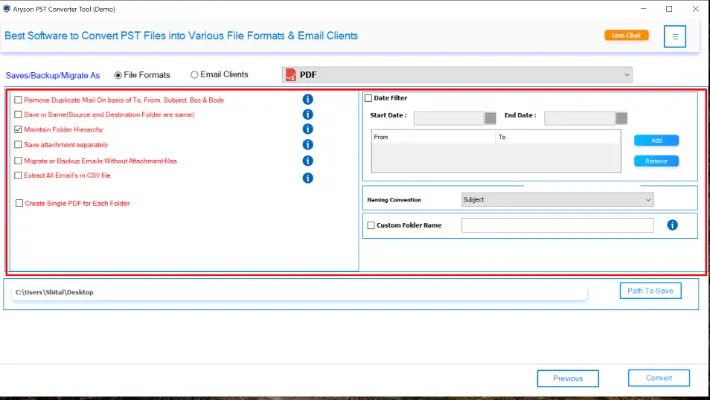View info for Save attachment separately

(307, 145)
